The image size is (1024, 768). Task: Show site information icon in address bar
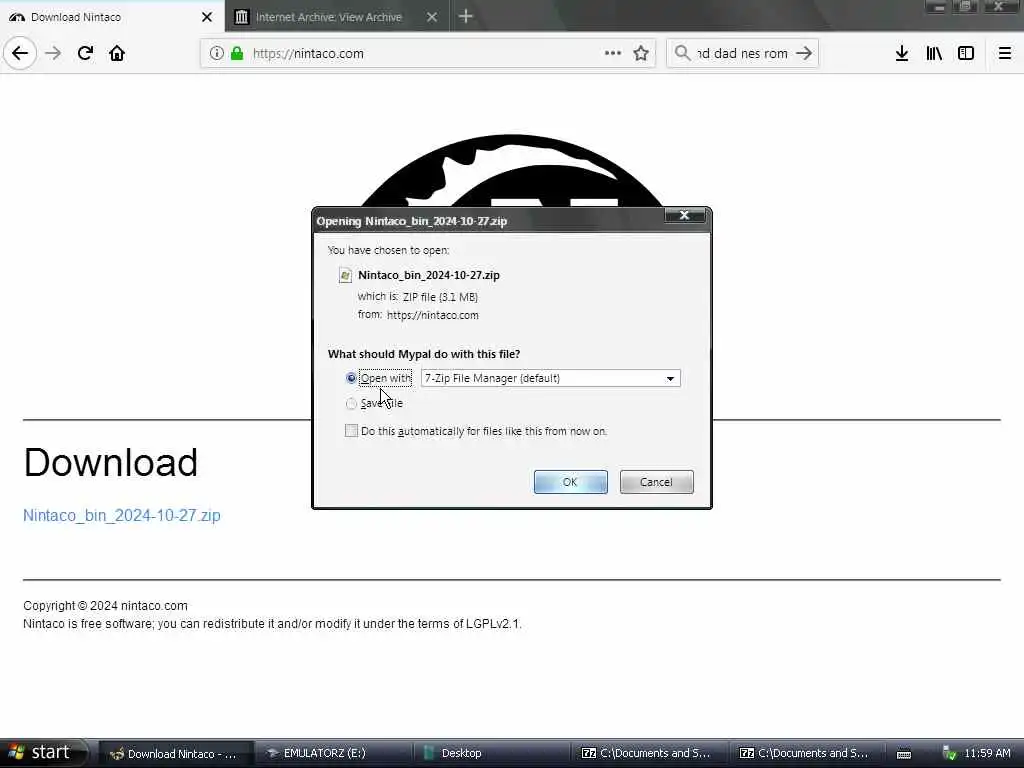pyautogui.click(x=216, y=53)
